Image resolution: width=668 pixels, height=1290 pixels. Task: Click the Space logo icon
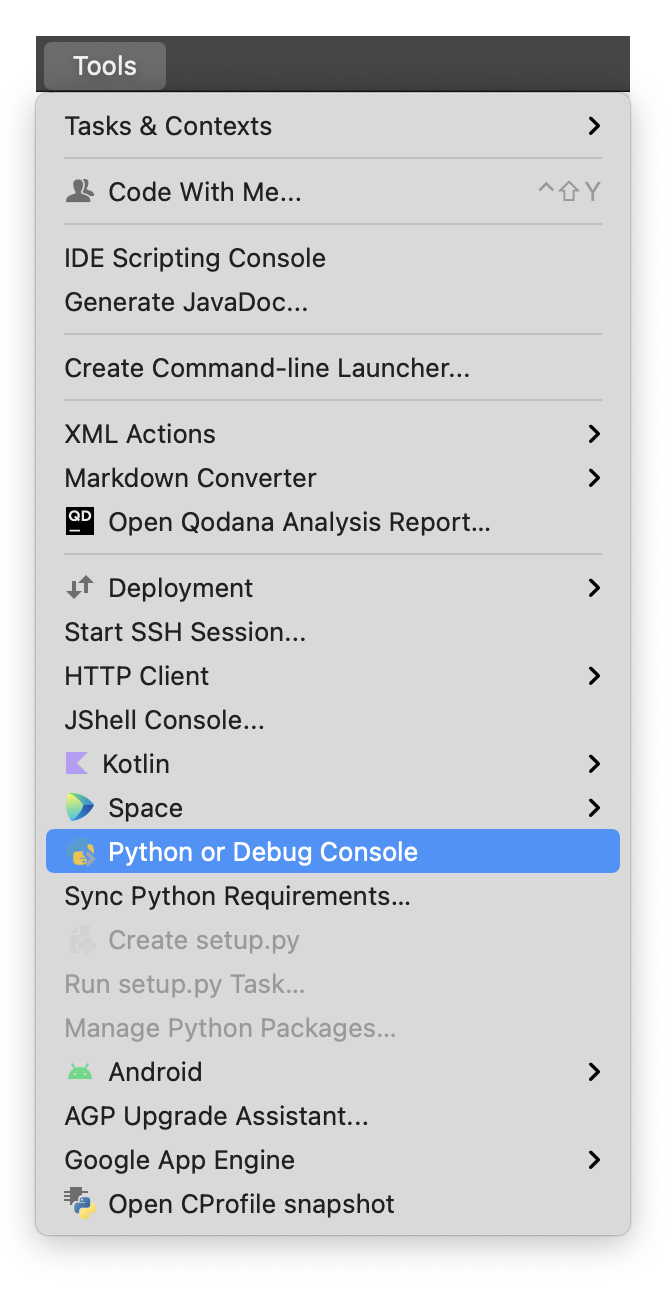point(79,807)
